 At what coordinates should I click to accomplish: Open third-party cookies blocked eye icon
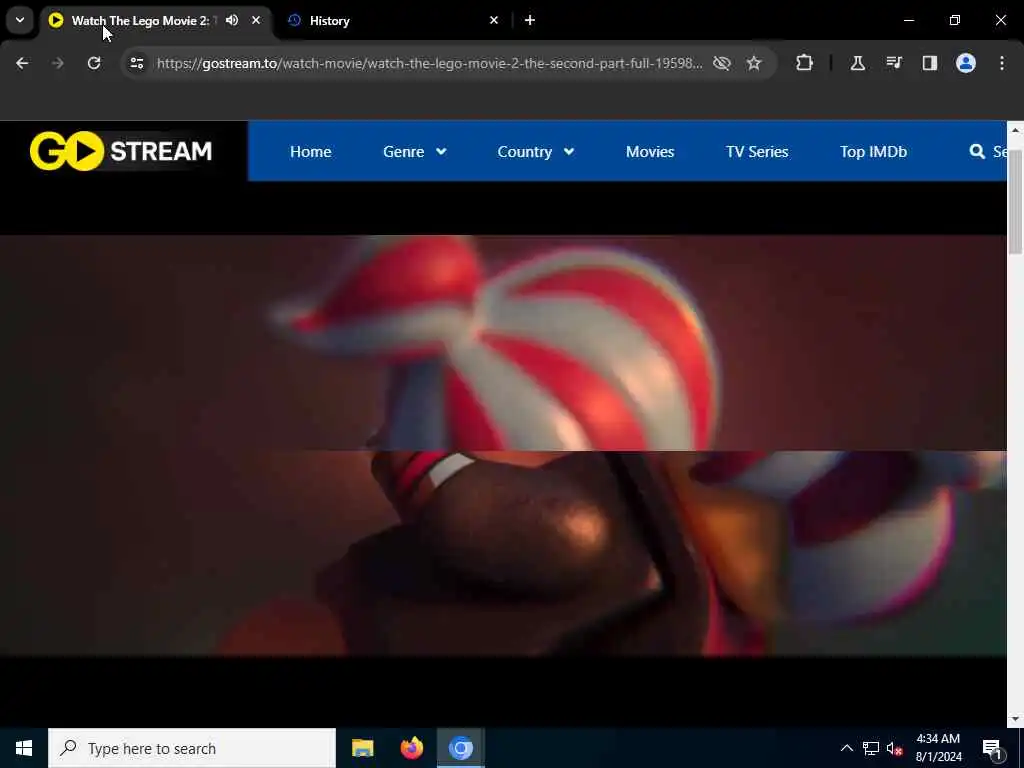(722, 63)
